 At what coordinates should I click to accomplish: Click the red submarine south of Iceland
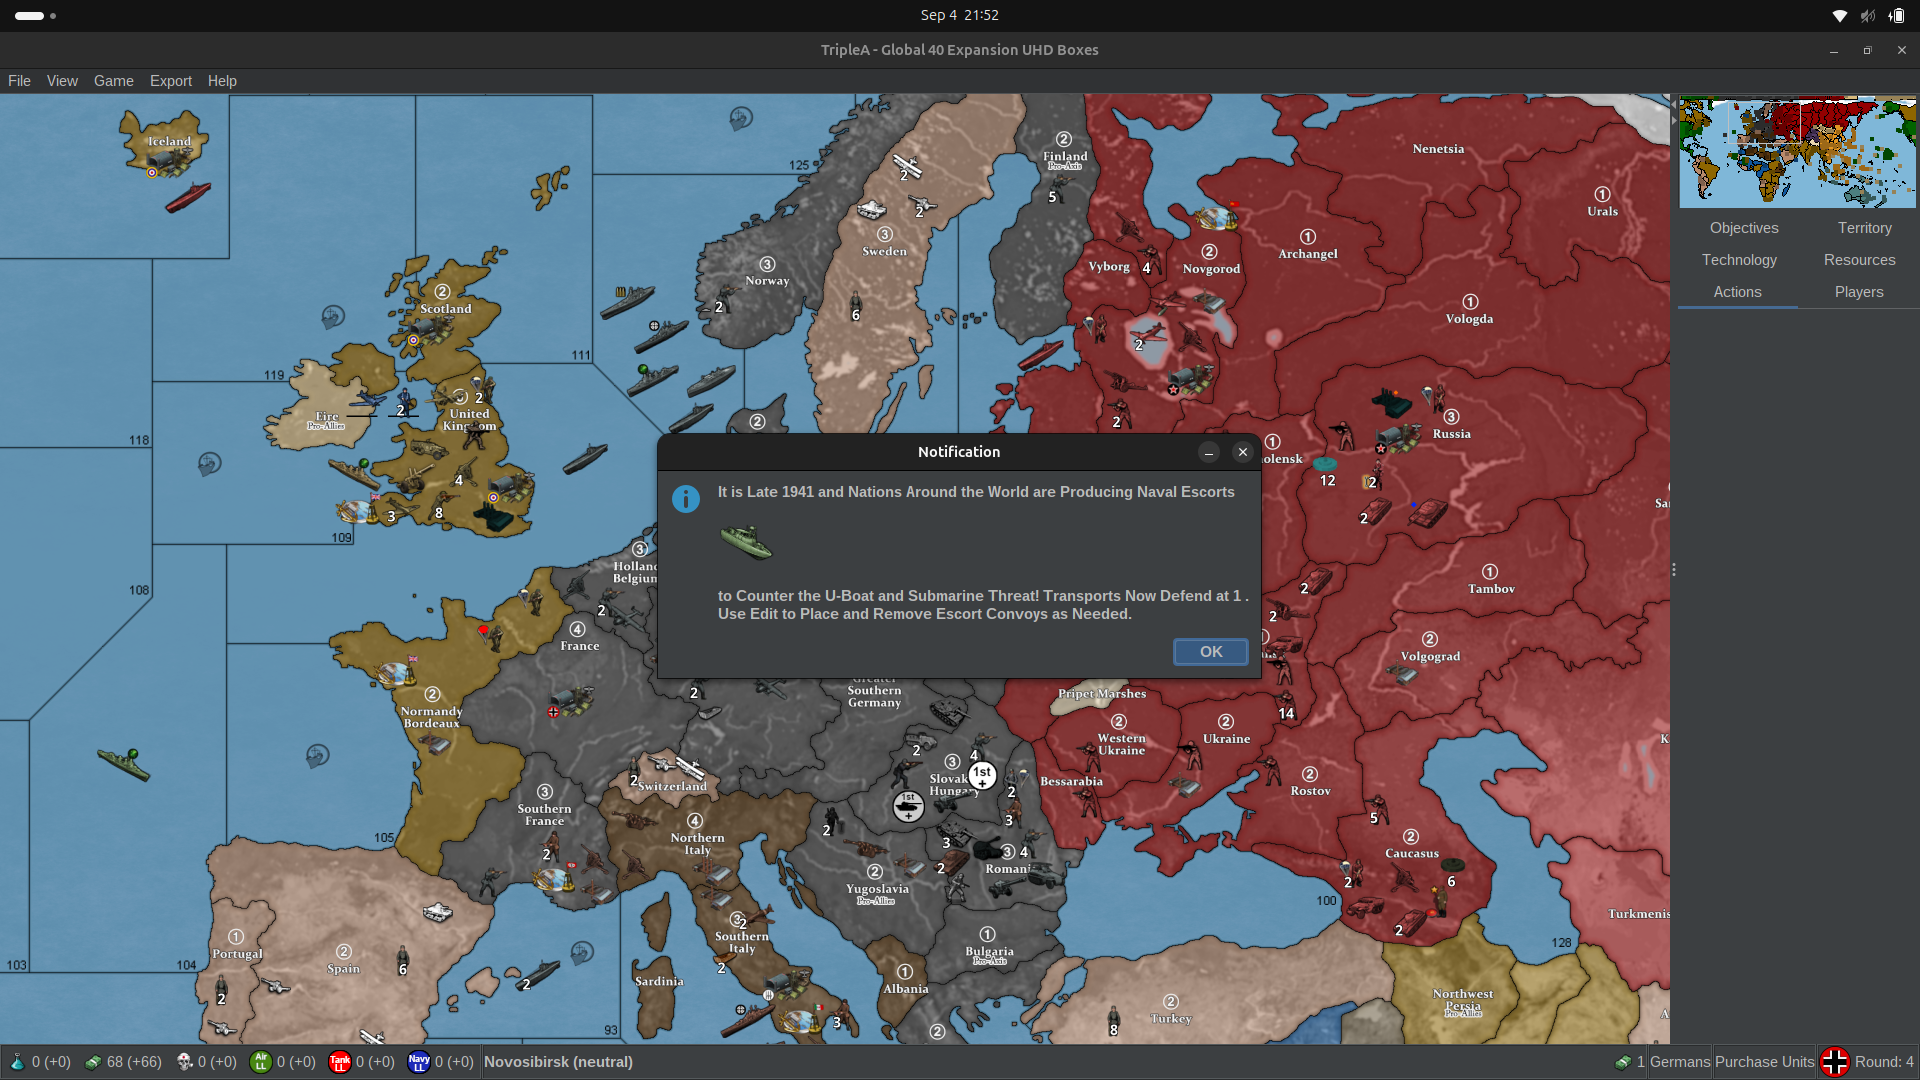pos(187,198)
